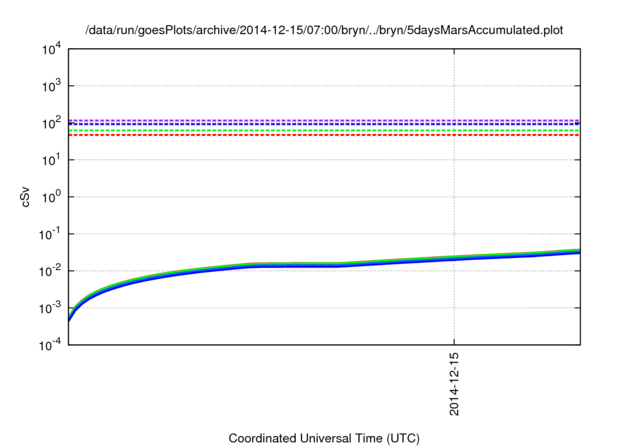Click the 10^2 y-axis tick label
The image size is (640, 448).
pyautogui.click(x=51, y=123)
